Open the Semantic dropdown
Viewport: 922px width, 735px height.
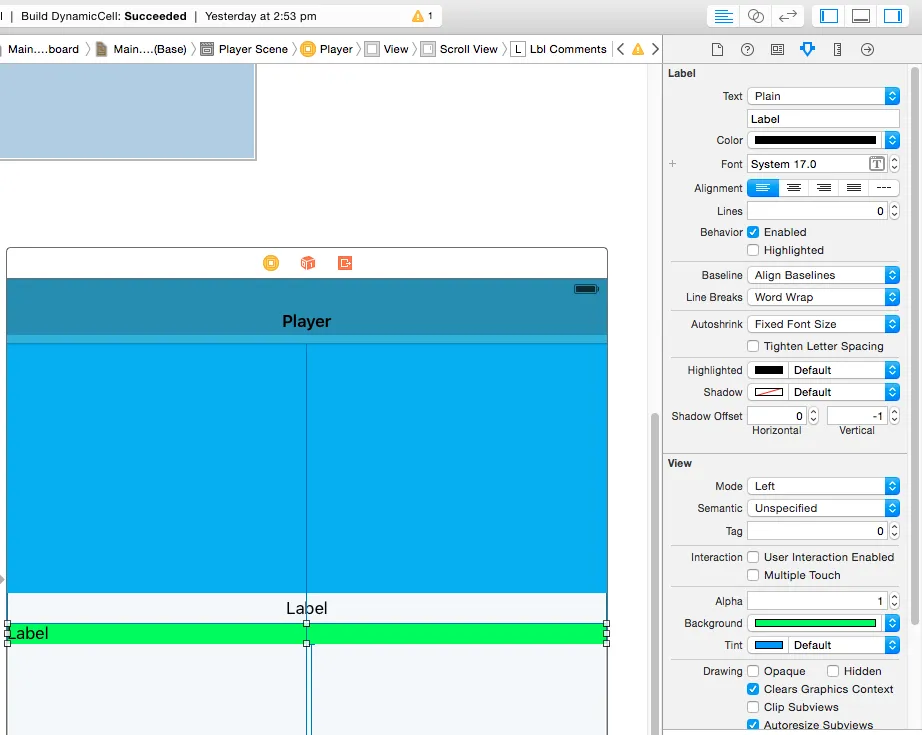pos(823,508)
